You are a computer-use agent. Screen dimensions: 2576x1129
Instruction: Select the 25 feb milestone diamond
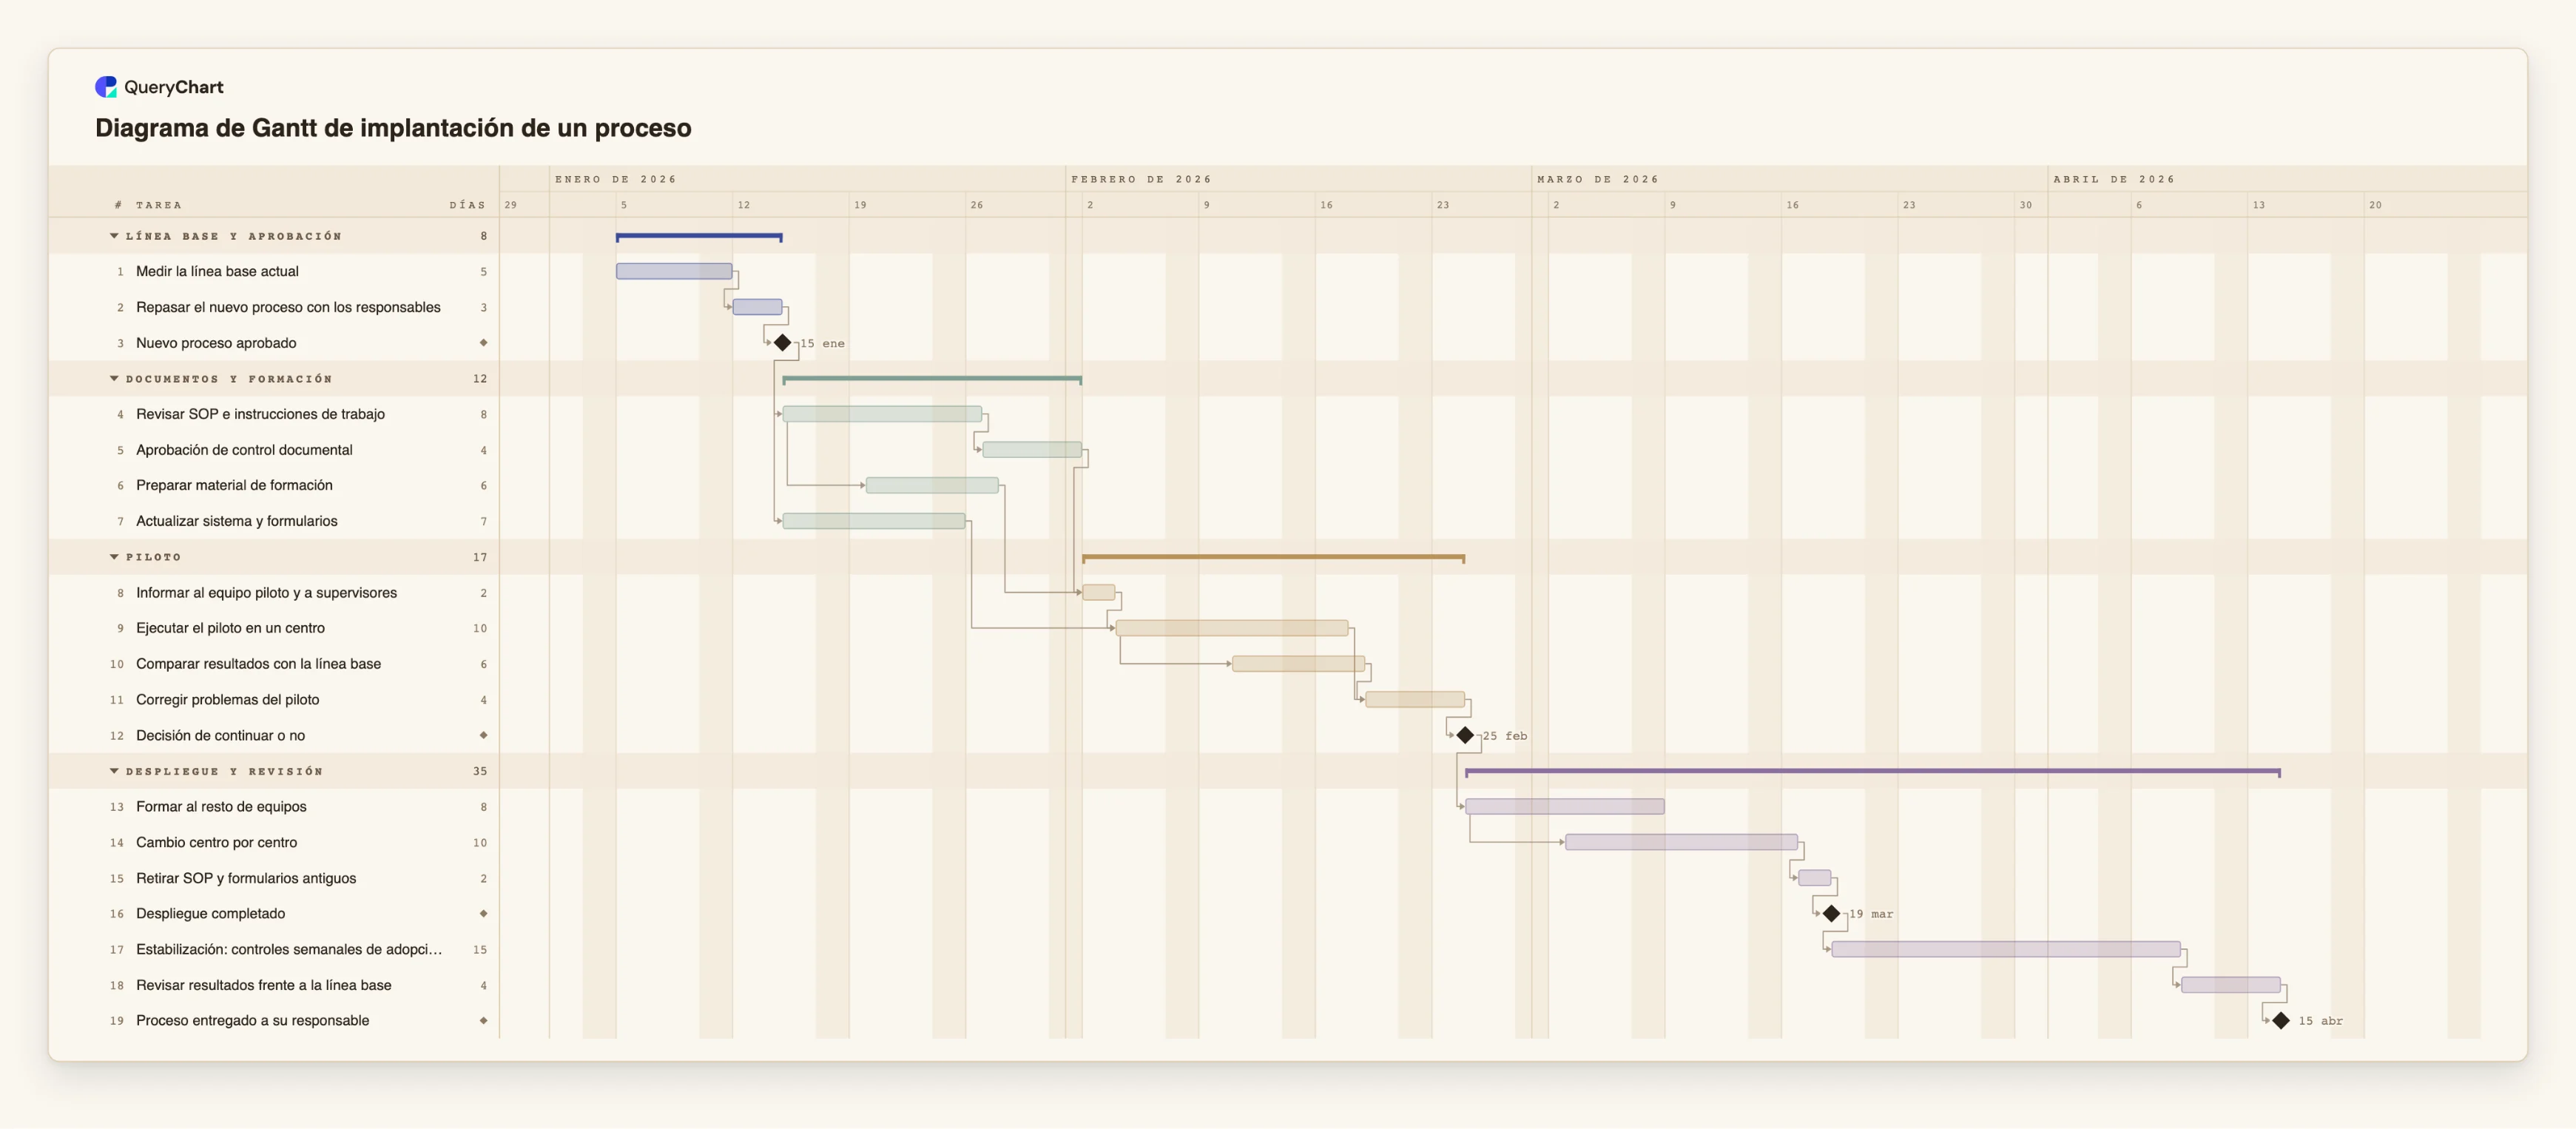(1465, 735)
